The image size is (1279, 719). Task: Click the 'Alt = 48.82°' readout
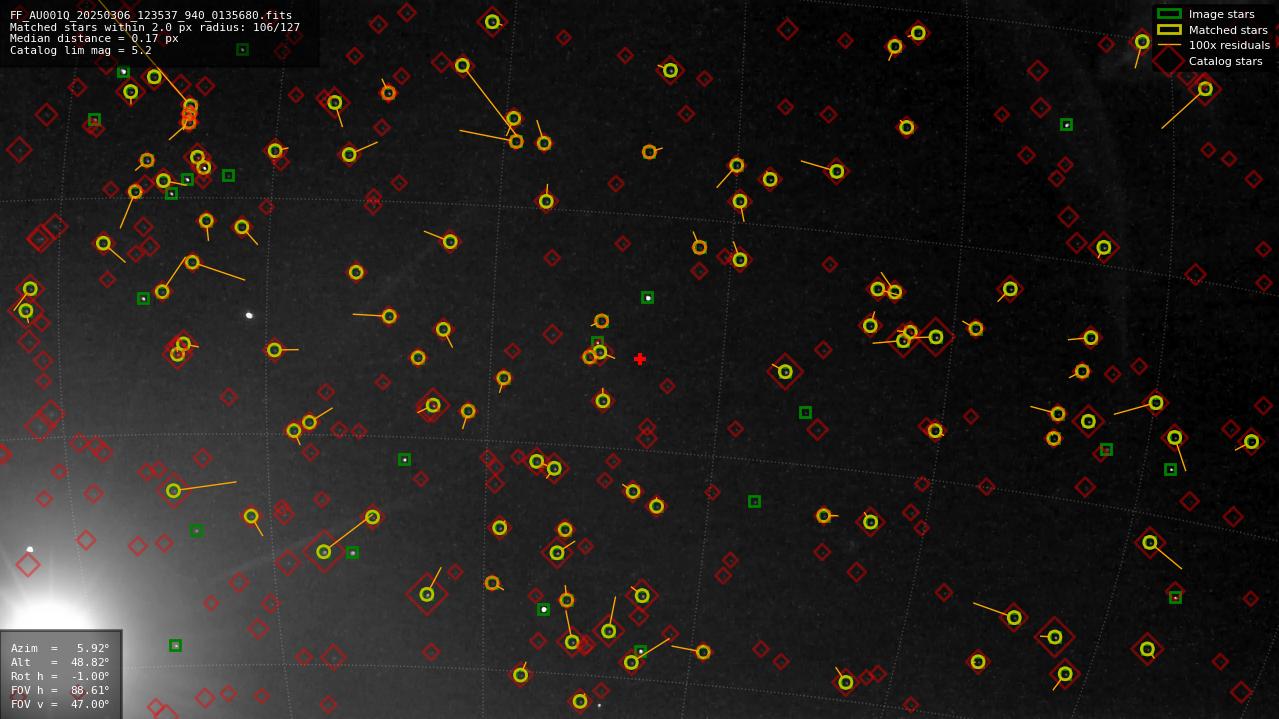[x=60, y=662]
